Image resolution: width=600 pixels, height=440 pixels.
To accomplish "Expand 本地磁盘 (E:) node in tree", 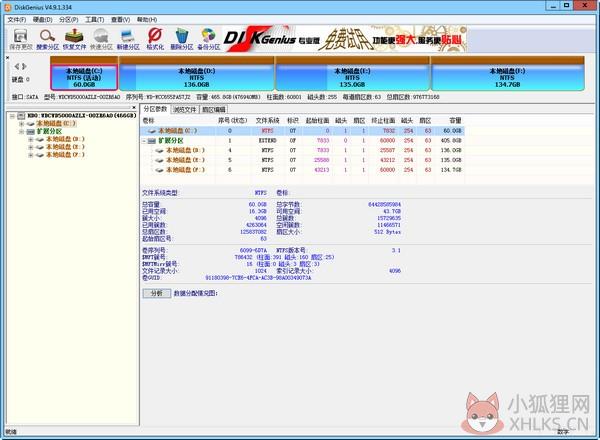I will coord(31,147).
